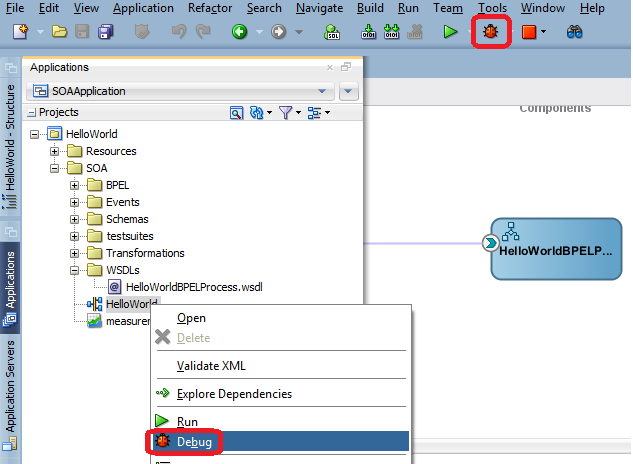
Task: Restore the Applications panel window icon
Action: click(x=346, y=67)
